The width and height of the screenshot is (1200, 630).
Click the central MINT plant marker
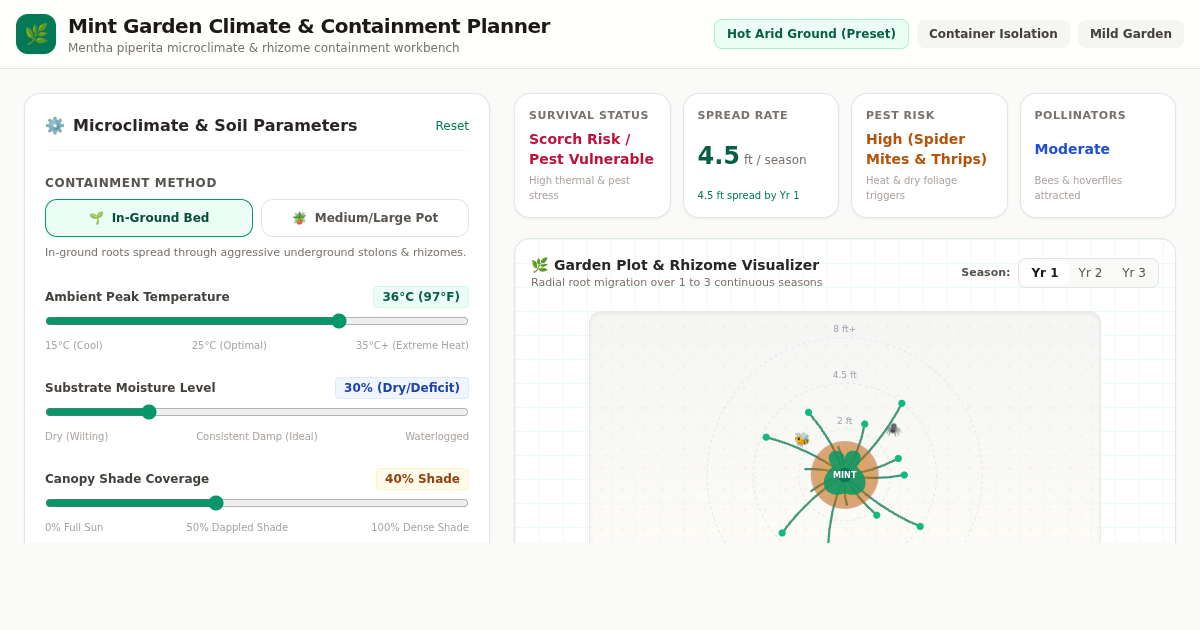point(845,475)
